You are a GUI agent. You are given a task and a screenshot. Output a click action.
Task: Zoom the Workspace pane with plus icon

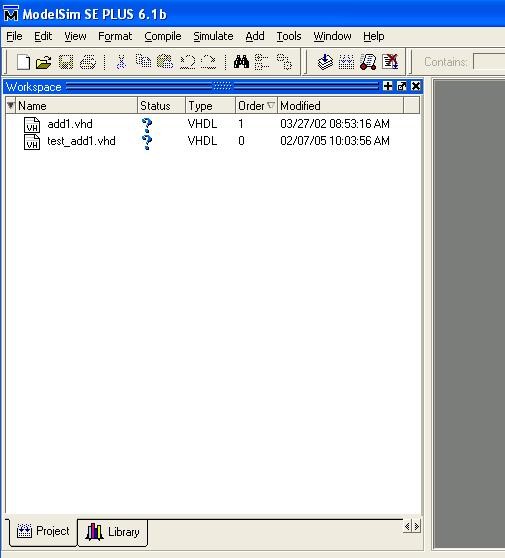[x=388, y=86]
